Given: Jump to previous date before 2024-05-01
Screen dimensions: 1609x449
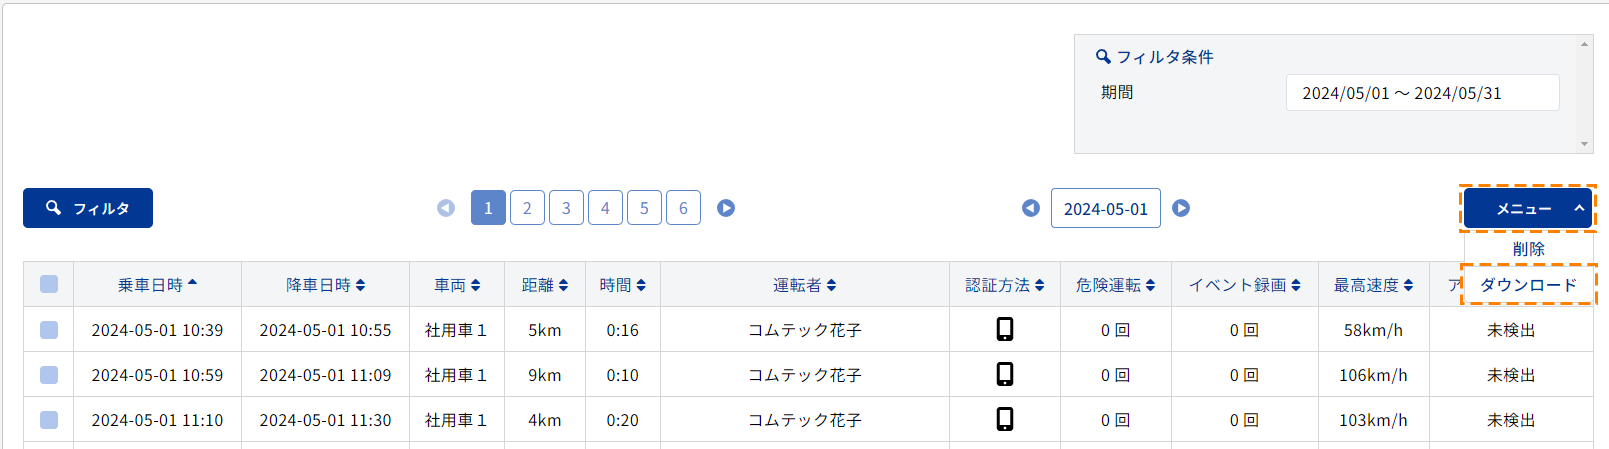Looking at the screenshot, I should pos(1031,208).
